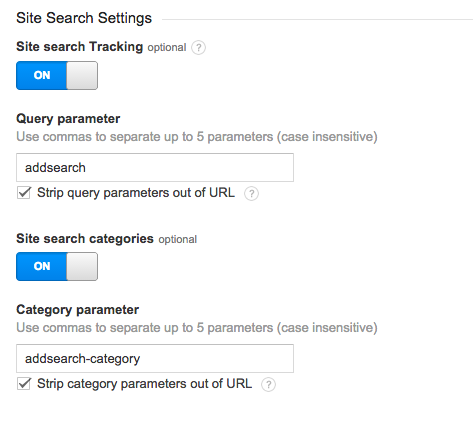Click the 'Strip query parameters out of URL' label text
473x431 pixels.
coord(136,193)
